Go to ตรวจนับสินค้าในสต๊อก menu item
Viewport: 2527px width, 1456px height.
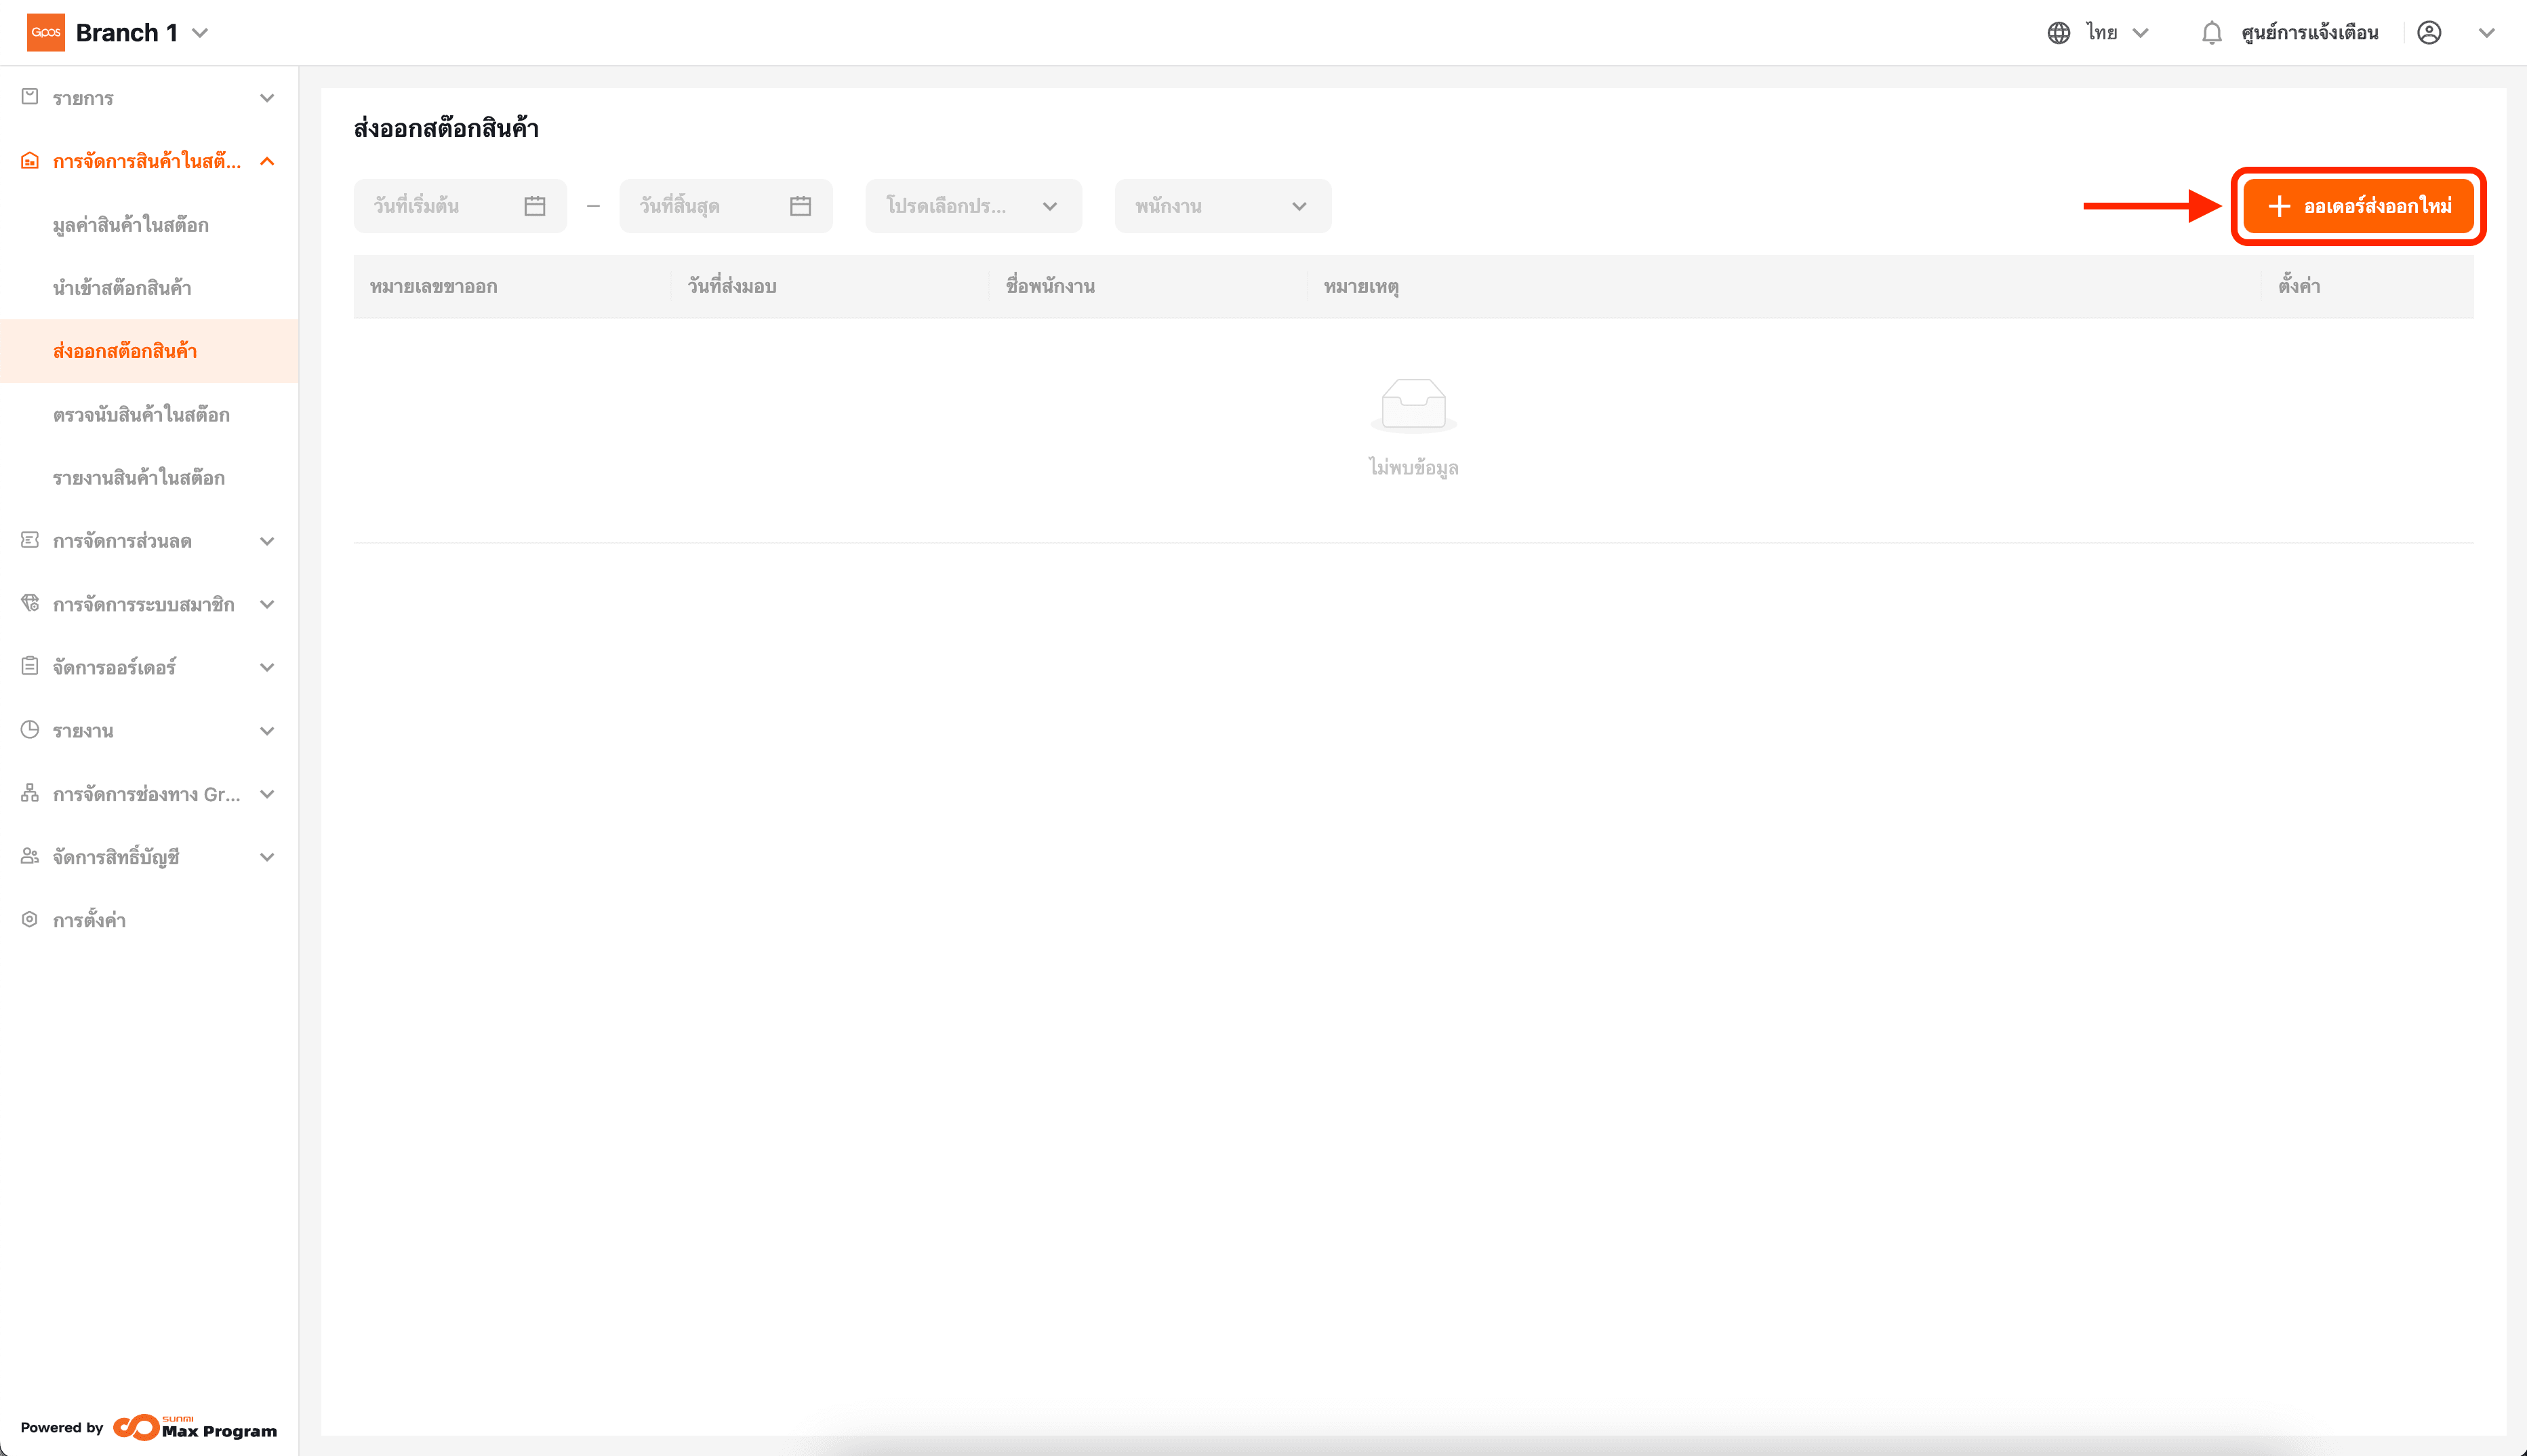coord(141,414)
